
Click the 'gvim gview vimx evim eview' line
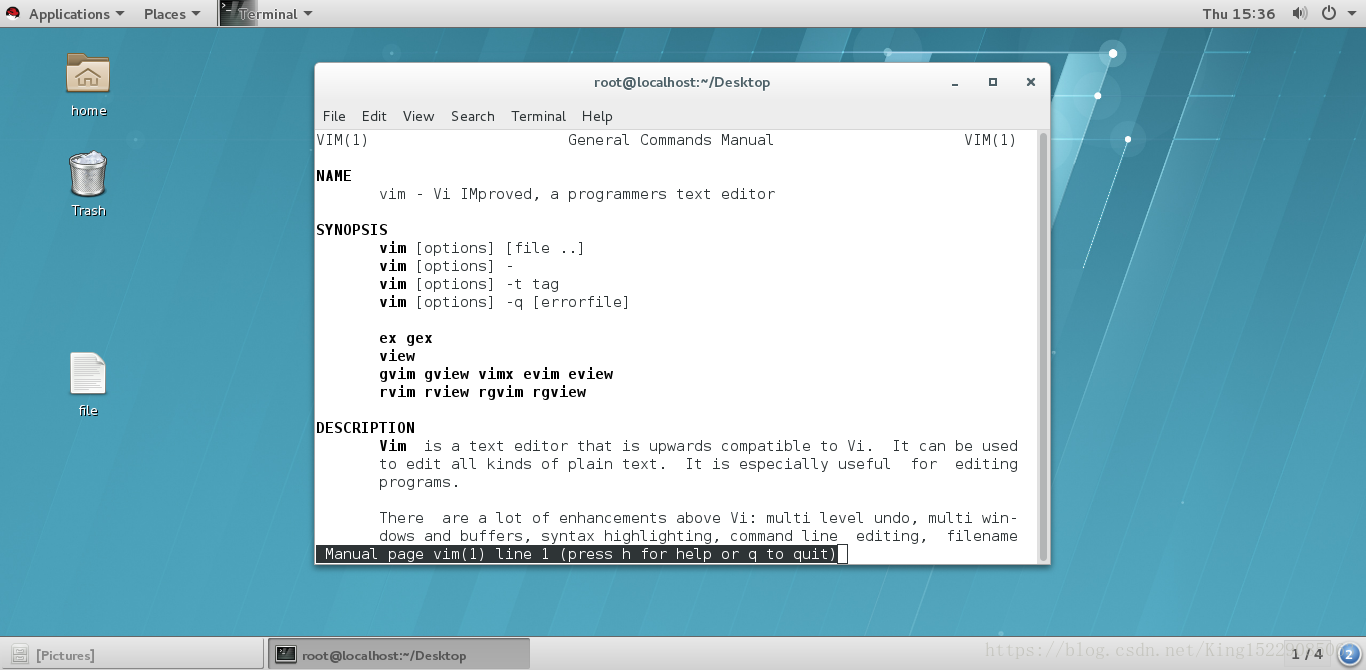click(496, 374)
